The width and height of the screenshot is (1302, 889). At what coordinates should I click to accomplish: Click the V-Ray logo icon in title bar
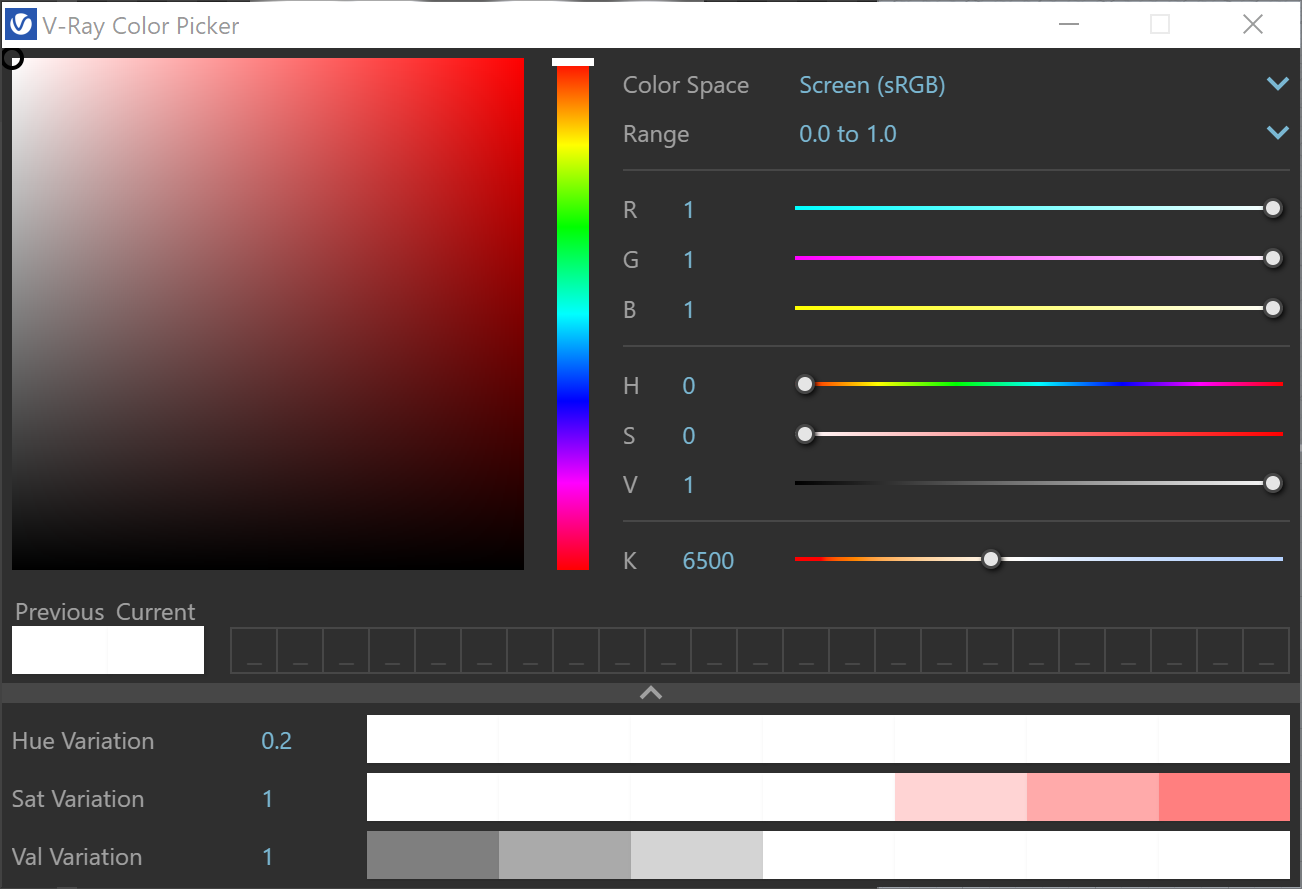(x=20, y=24)
